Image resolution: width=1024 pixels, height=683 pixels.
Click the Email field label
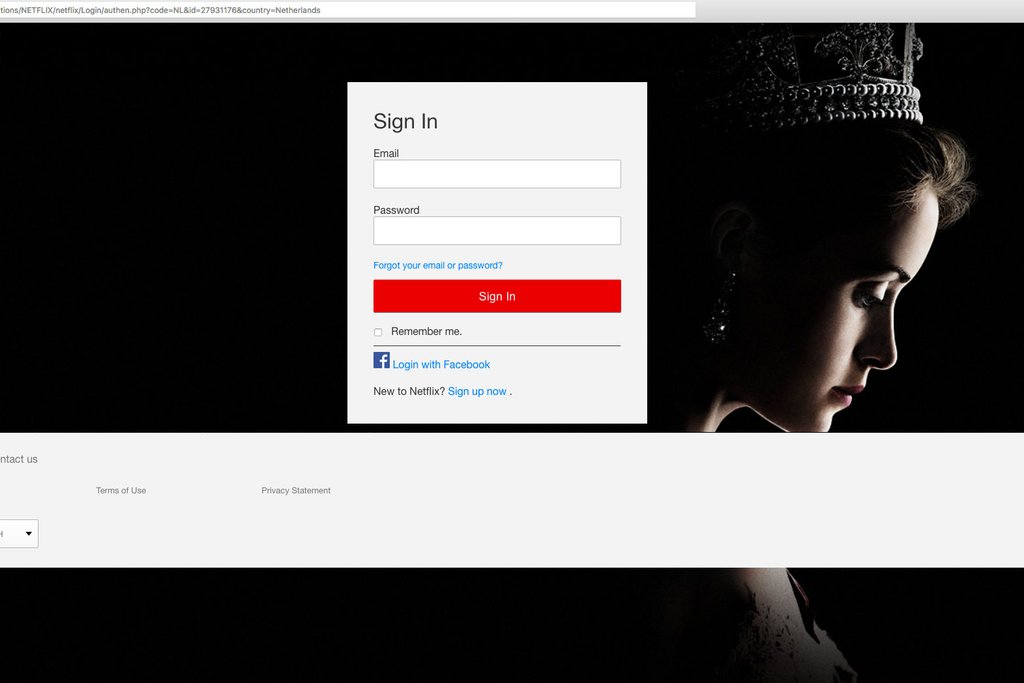coord(386,153)
